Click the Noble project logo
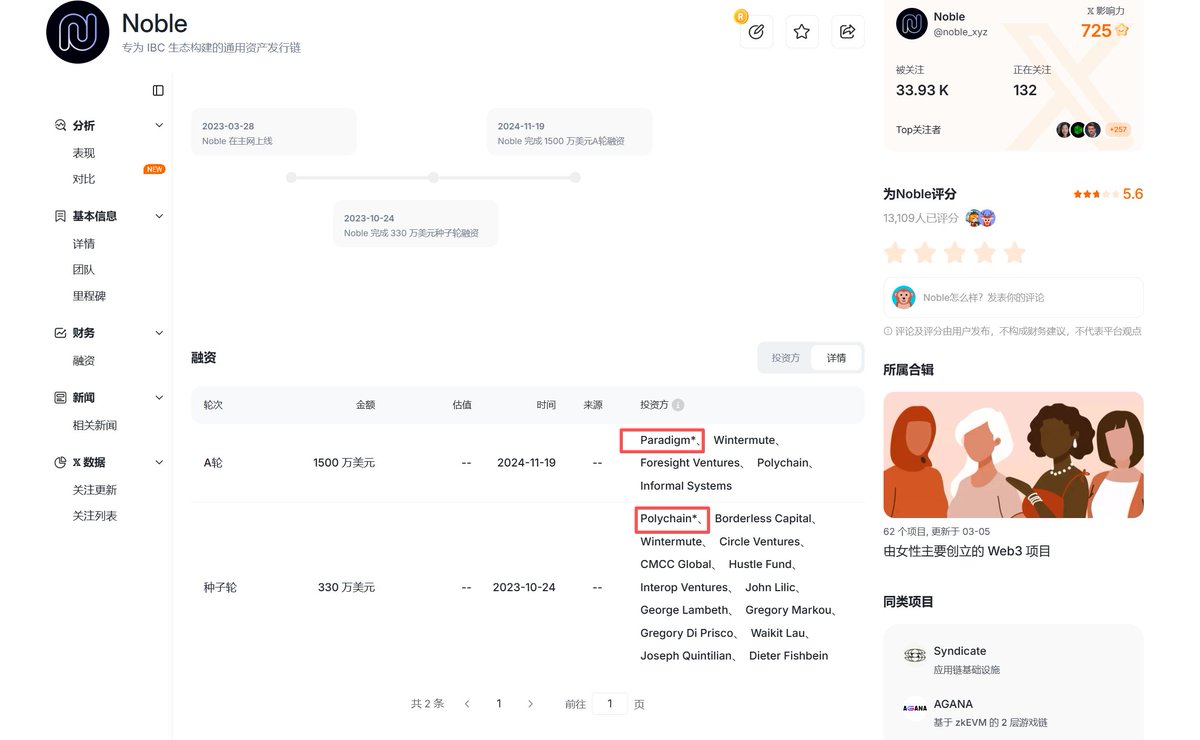 [78, 32]
